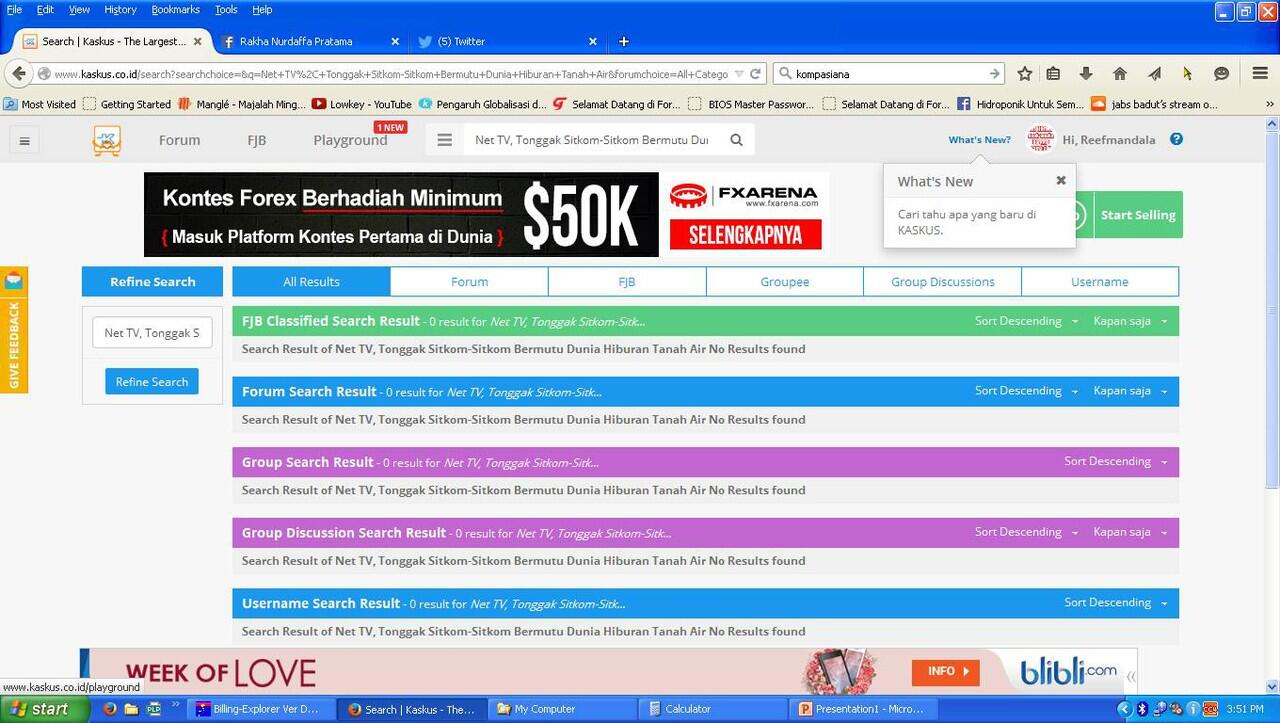Select the Forum results tab
The height and width of the screenshot is (723, 1280).
pyautogui.click(x=469, y=282)
